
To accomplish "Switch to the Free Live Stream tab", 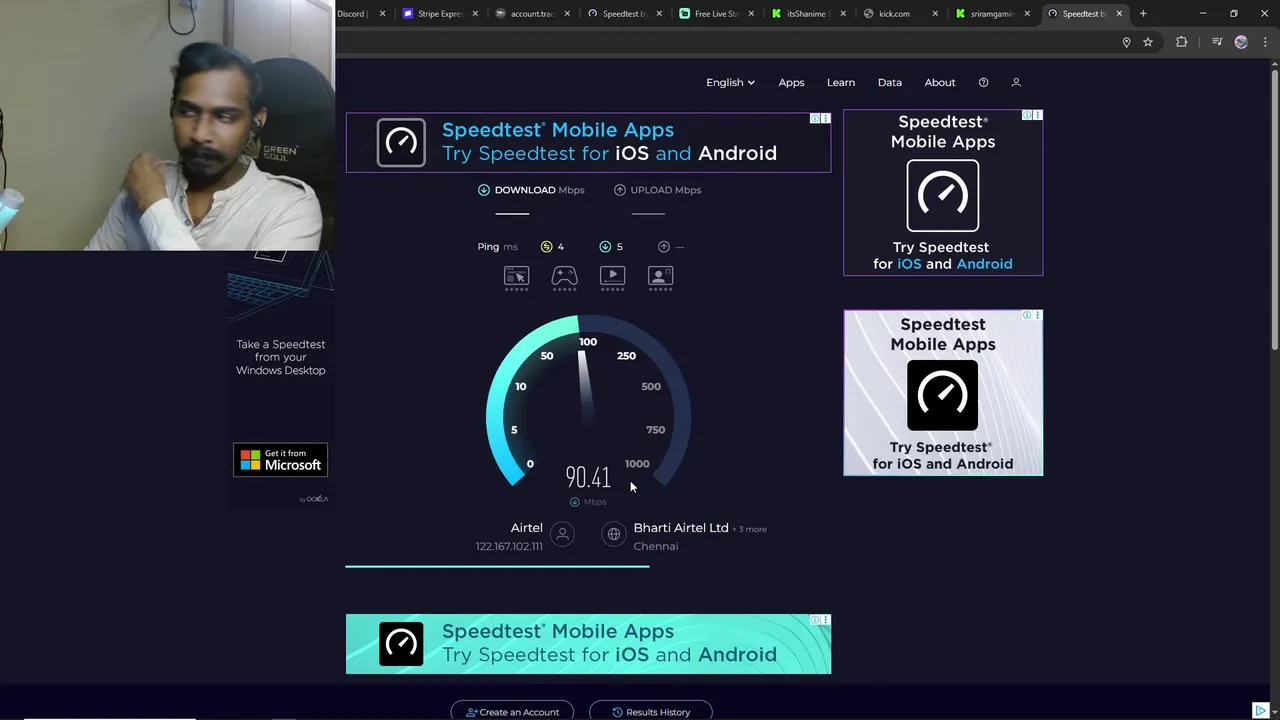I will pos(716,13).
